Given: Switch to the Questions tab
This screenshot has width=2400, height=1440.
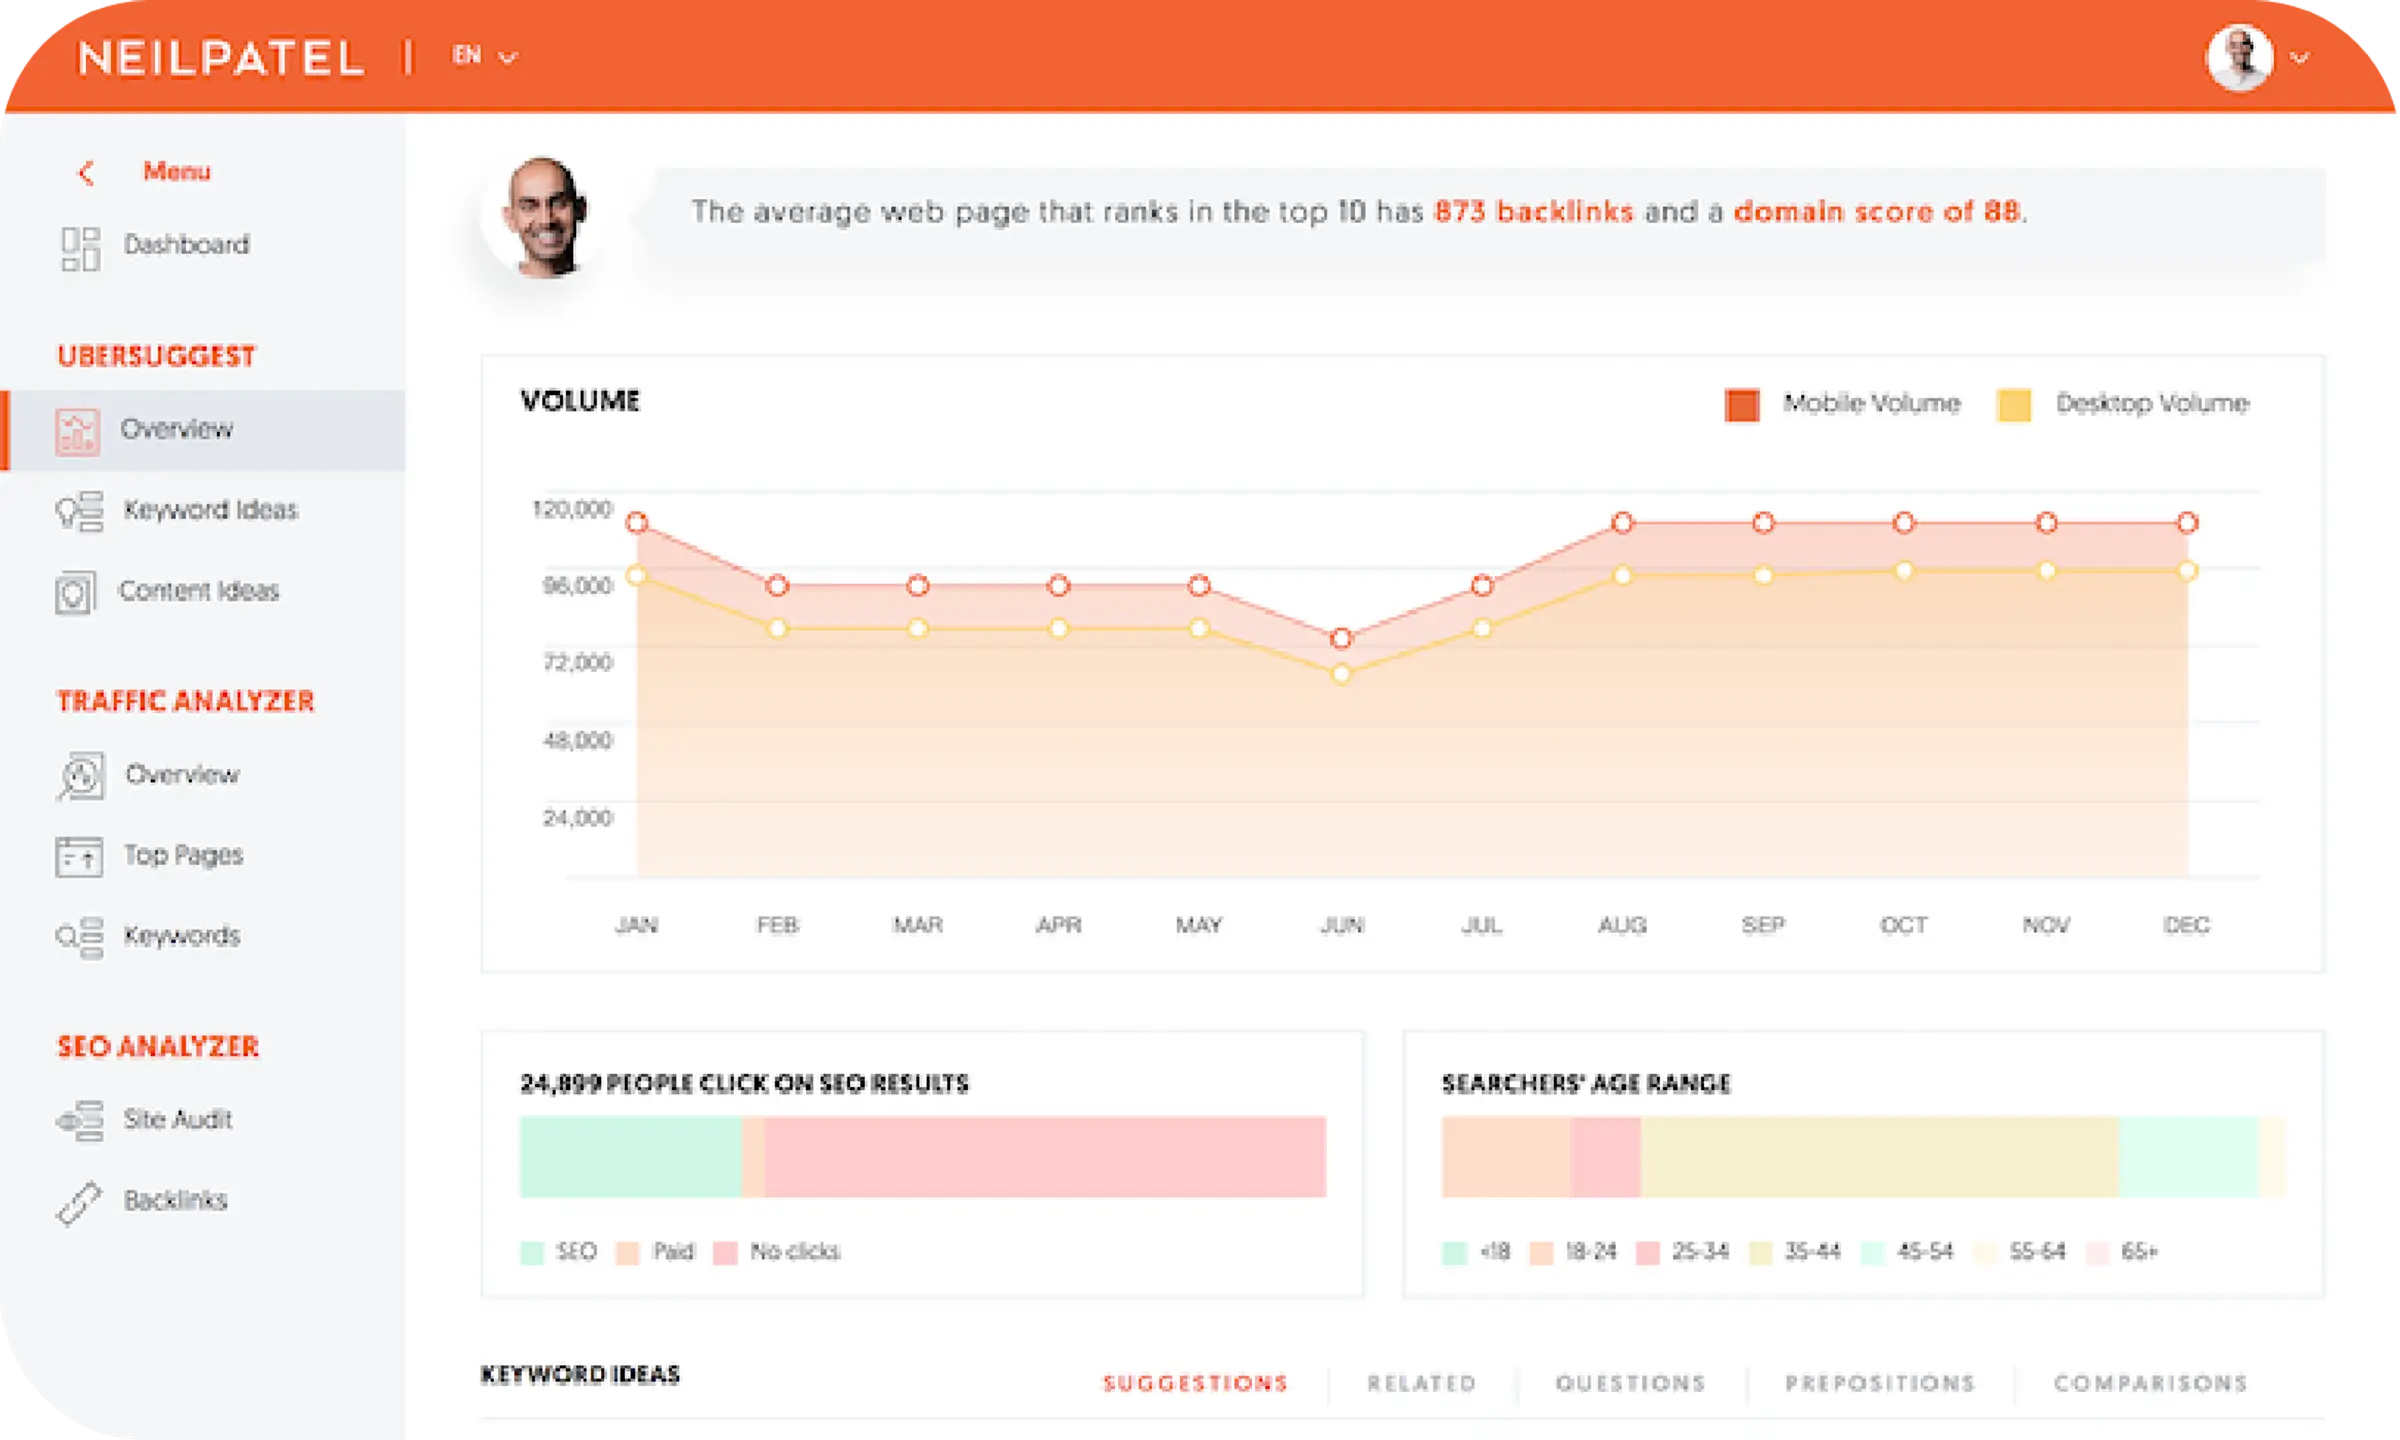Looking at the screenshot, I should [x=1630, y=1383].
